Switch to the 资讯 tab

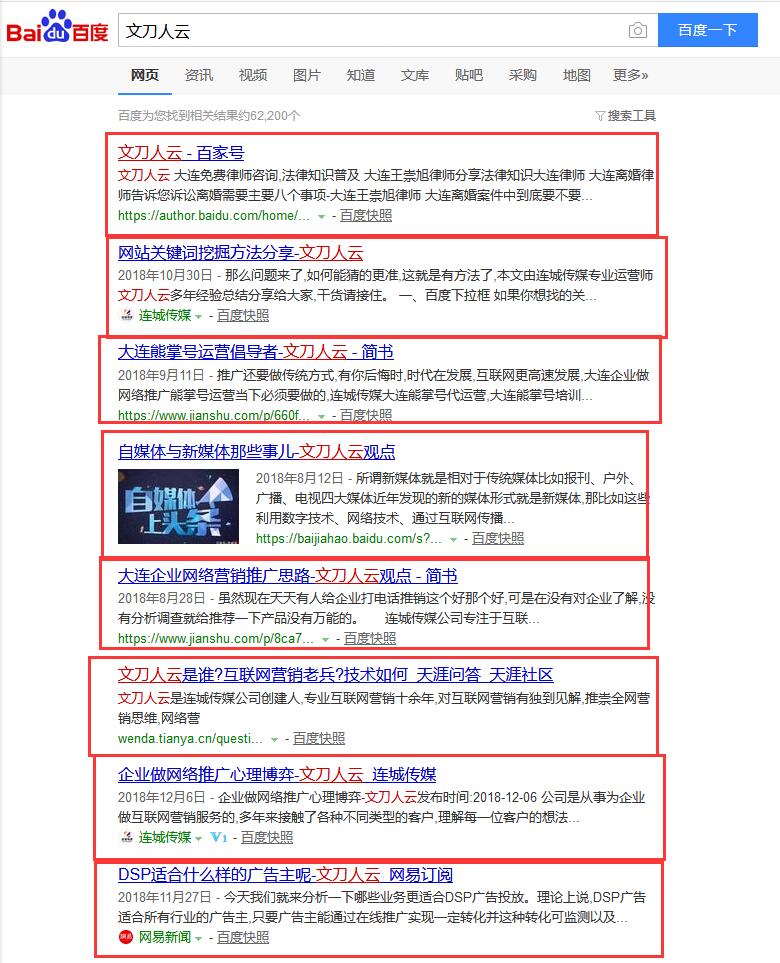(199, 76)
